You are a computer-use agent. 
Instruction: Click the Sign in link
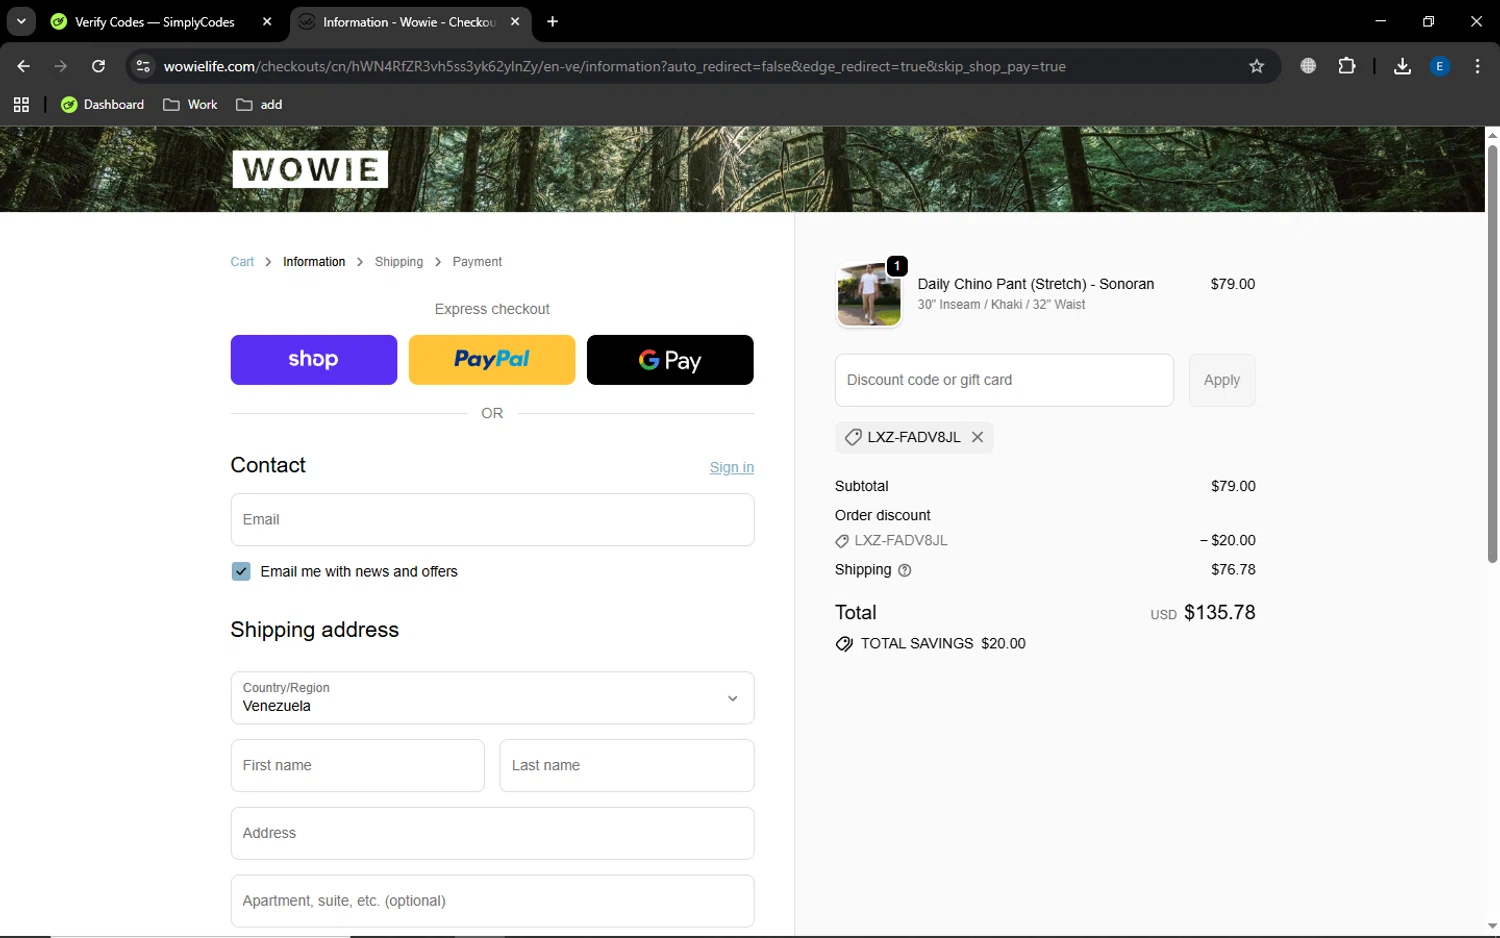[x=732, y=467]
